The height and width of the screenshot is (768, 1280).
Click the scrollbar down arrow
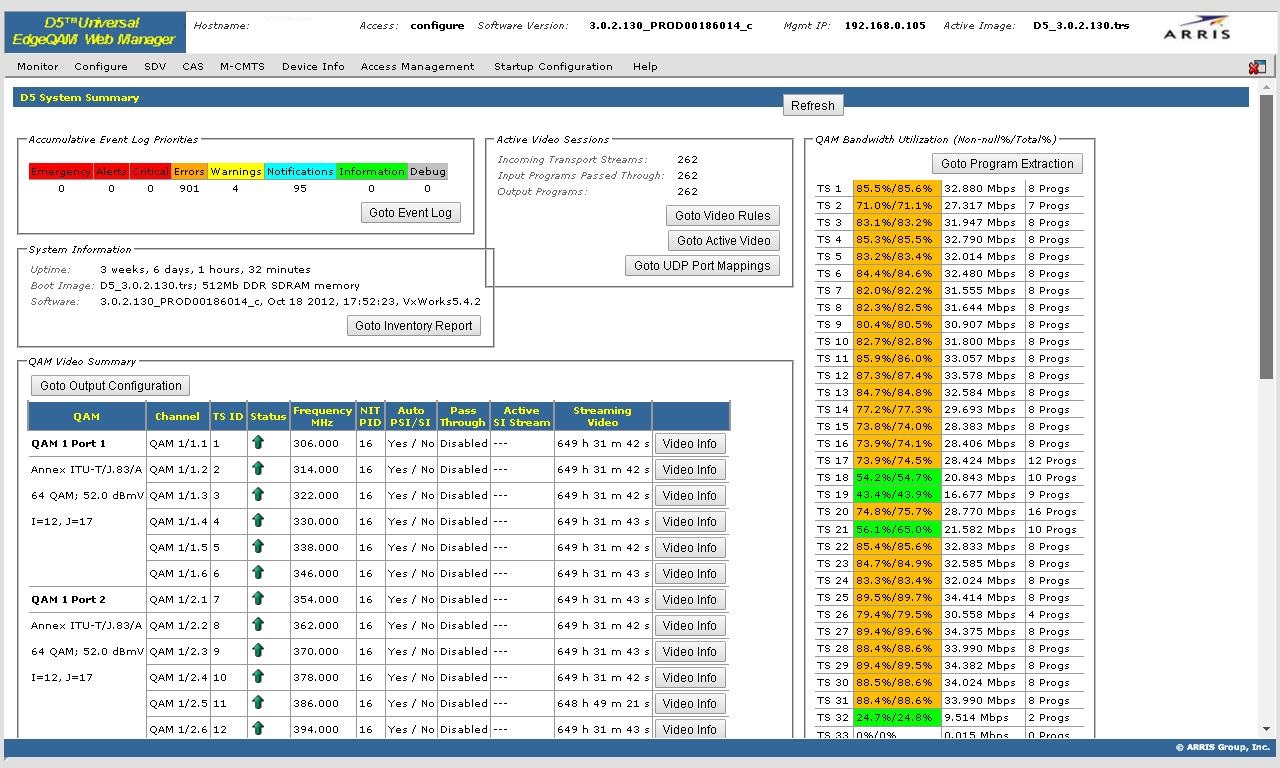click(x=1268, y=730)
